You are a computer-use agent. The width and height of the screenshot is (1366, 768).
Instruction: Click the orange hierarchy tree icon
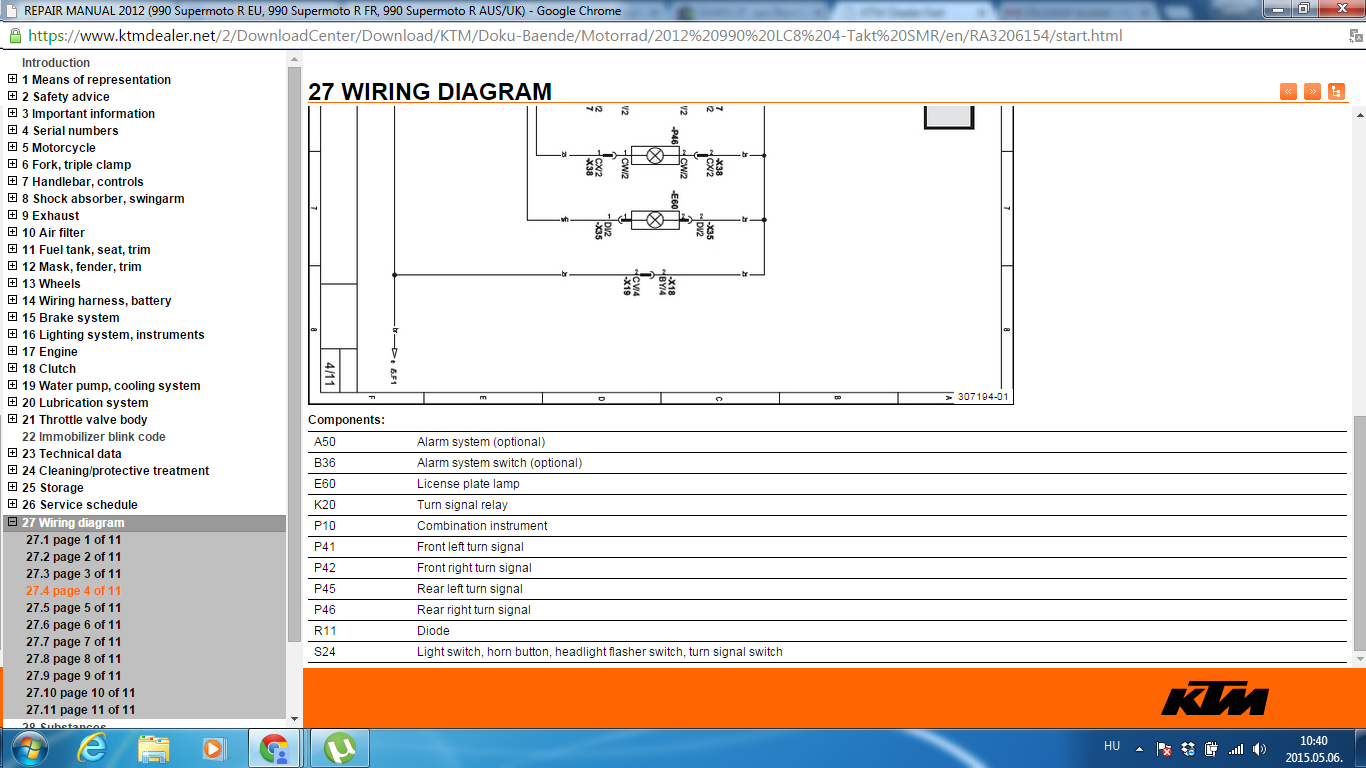(1336, 91)
